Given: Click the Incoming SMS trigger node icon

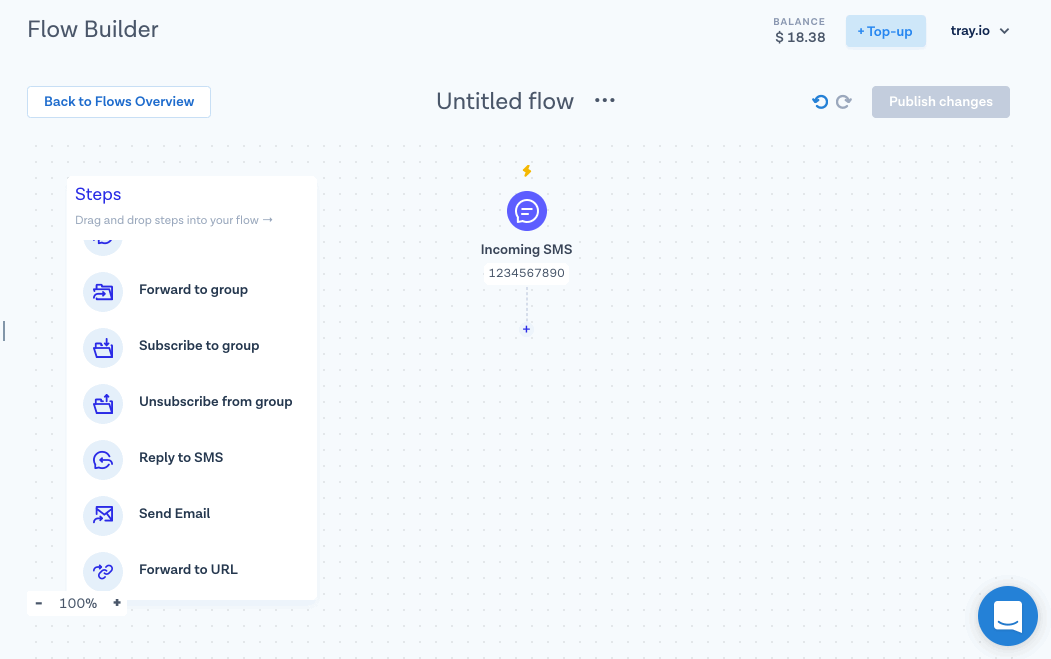Looking at the screenshot, I should tap(527, 211).
